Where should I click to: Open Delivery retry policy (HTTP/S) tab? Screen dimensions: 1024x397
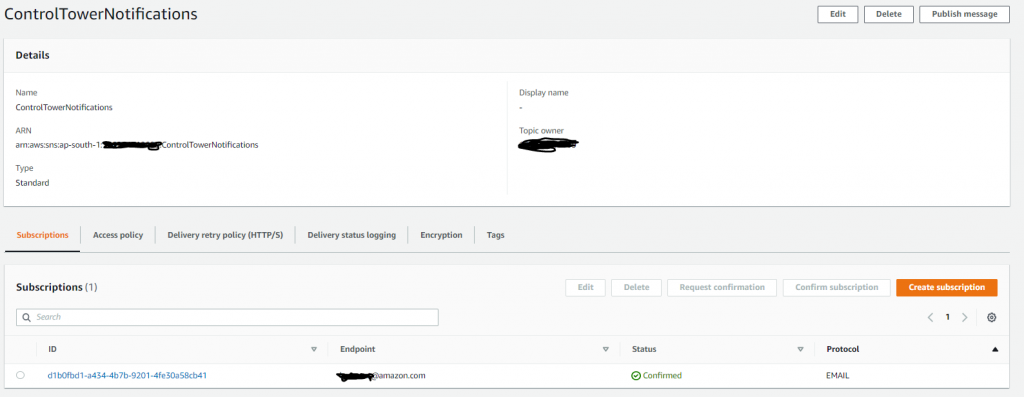click(225, 235)
